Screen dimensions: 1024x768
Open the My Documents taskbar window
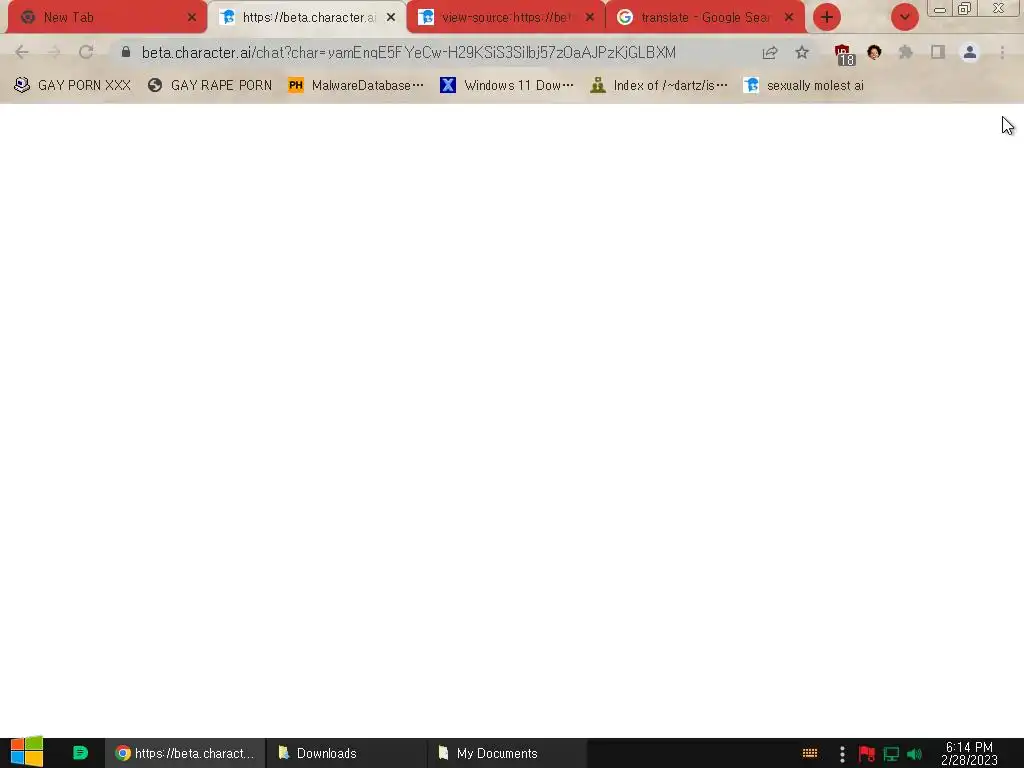pyautogui.click(x=507, y=753)
